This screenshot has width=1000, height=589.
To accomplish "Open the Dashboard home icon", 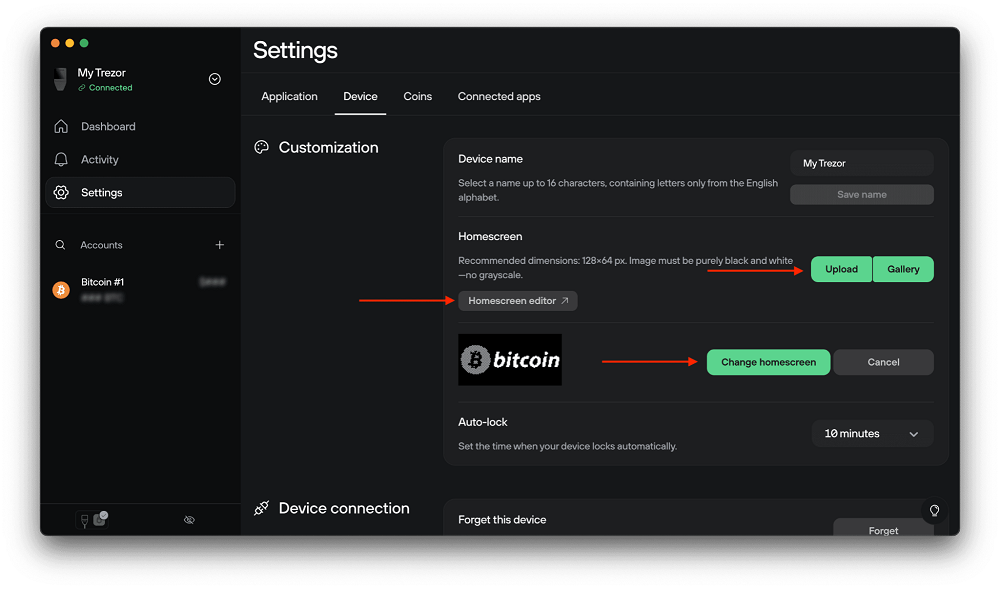I will coord(61,126).
